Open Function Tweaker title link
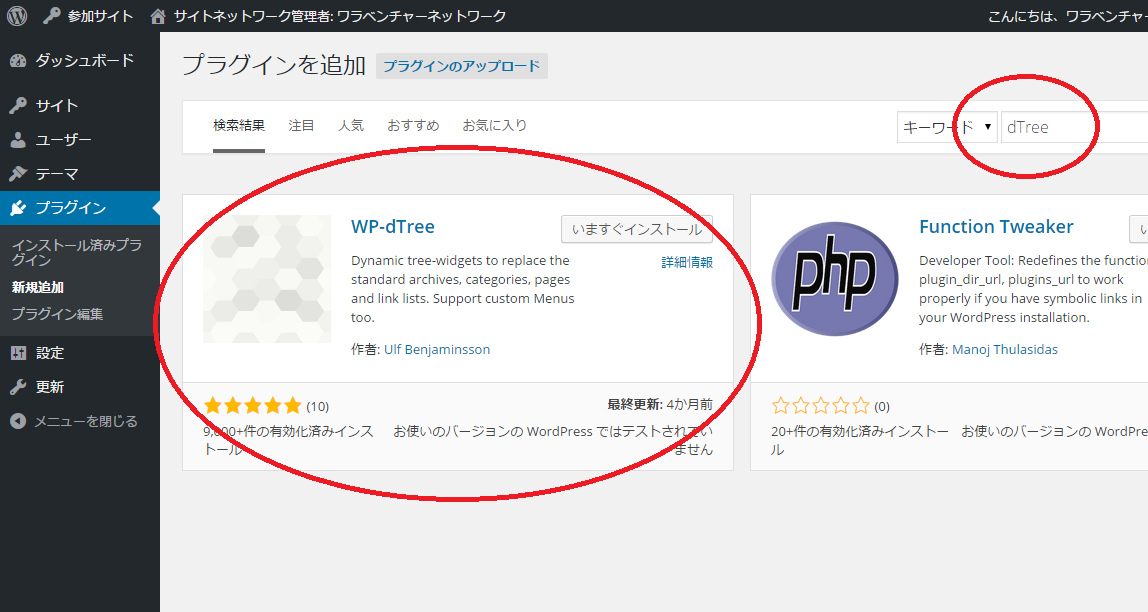Viewport: 1148px width, 612px height. pyautogui.click(x=996, y=227)
